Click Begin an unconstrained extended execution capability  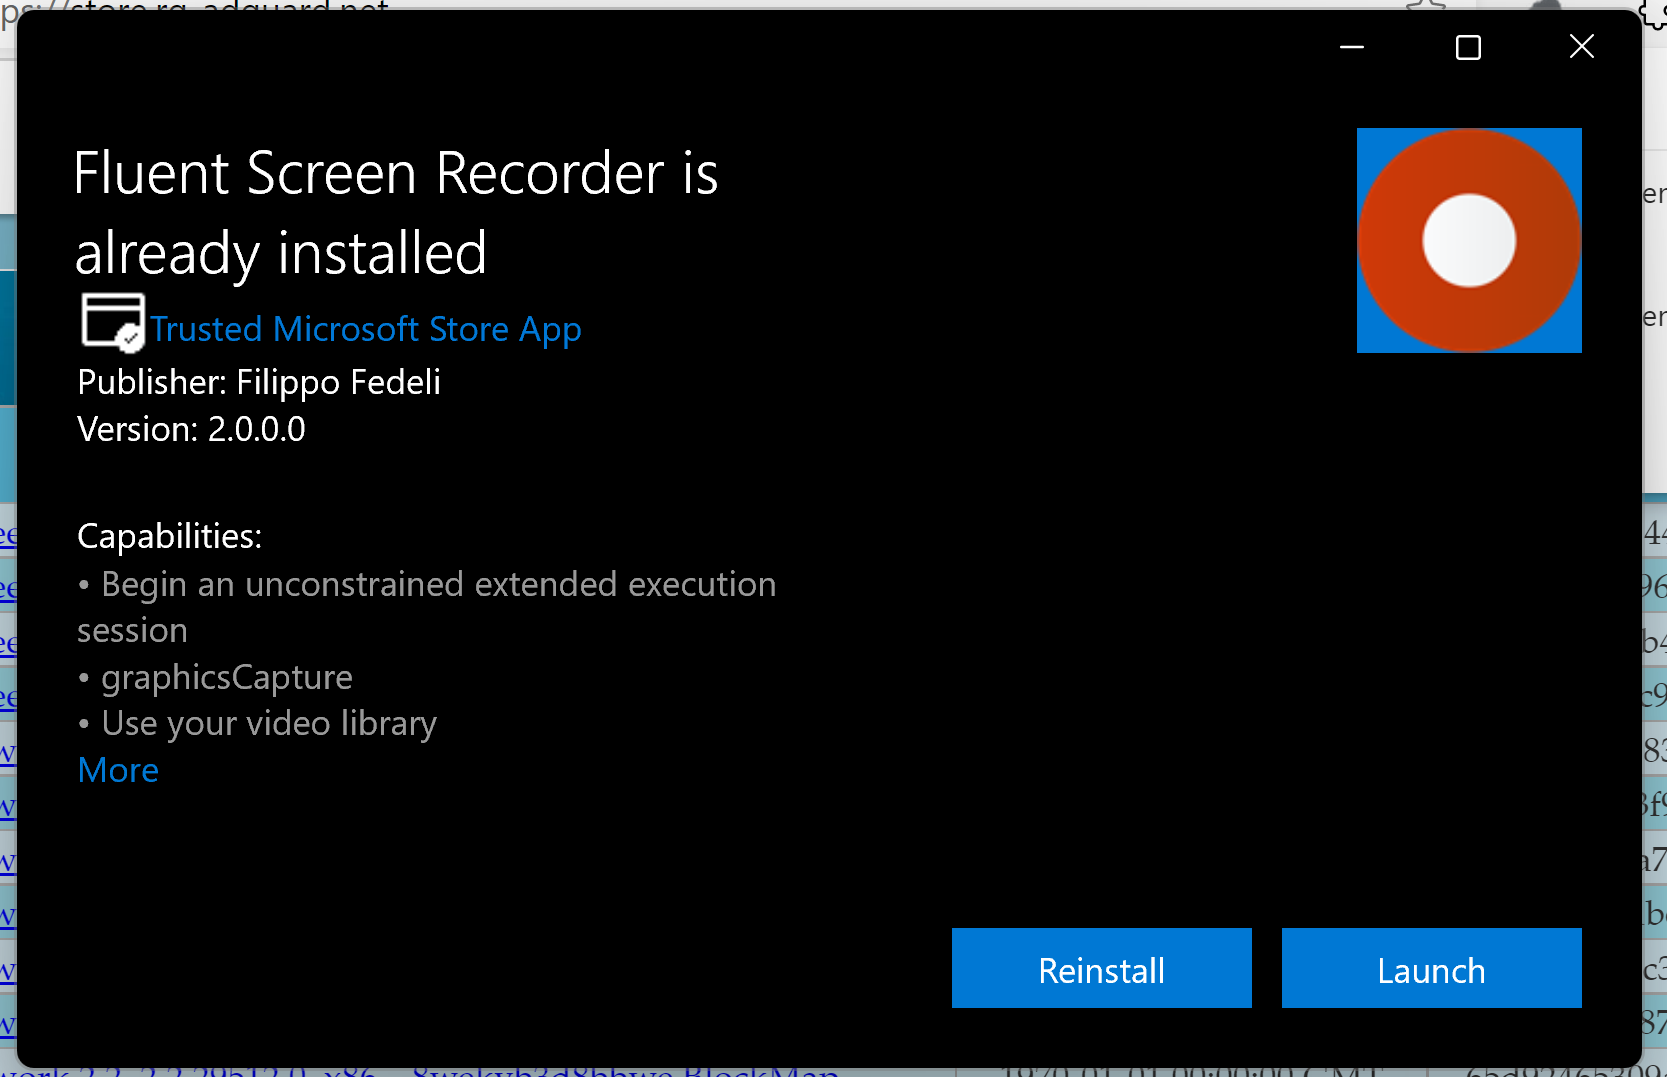tap(427, 607)
